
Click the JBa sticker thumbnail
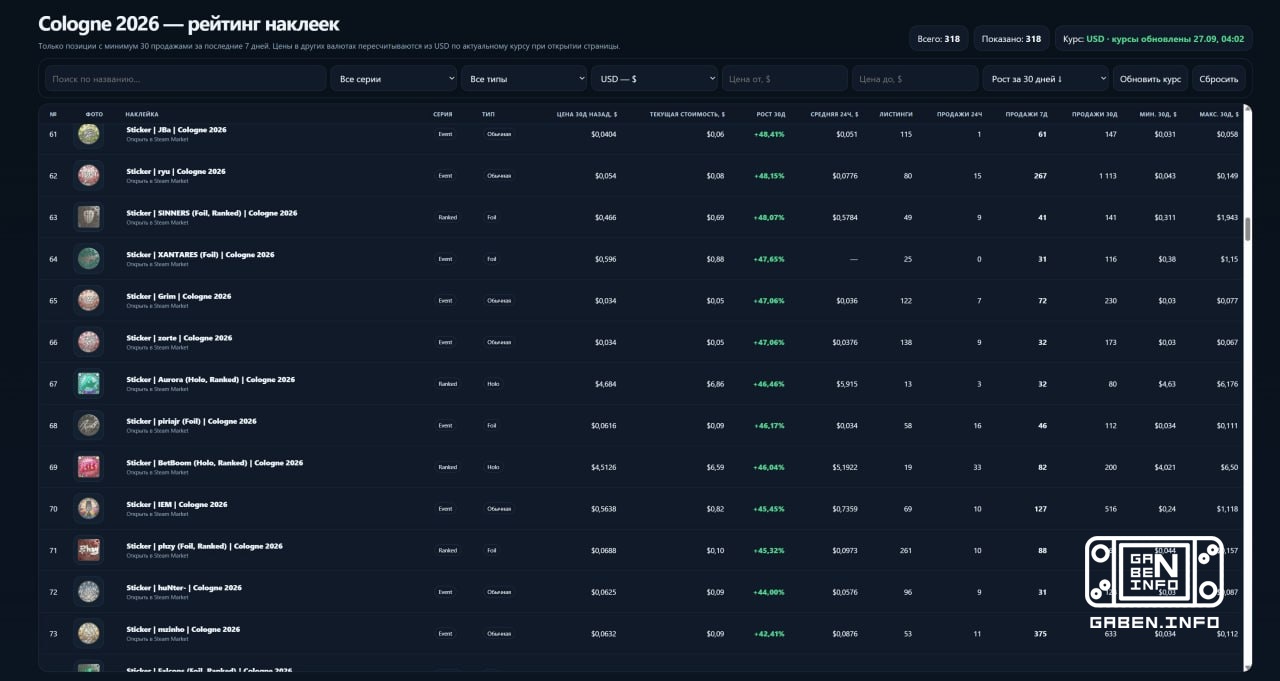tap(89, 134)
